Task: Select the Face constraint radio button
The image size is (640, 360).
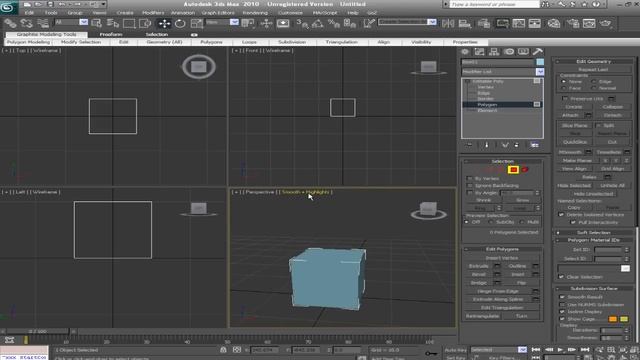Action: click(x=564, y=88)
